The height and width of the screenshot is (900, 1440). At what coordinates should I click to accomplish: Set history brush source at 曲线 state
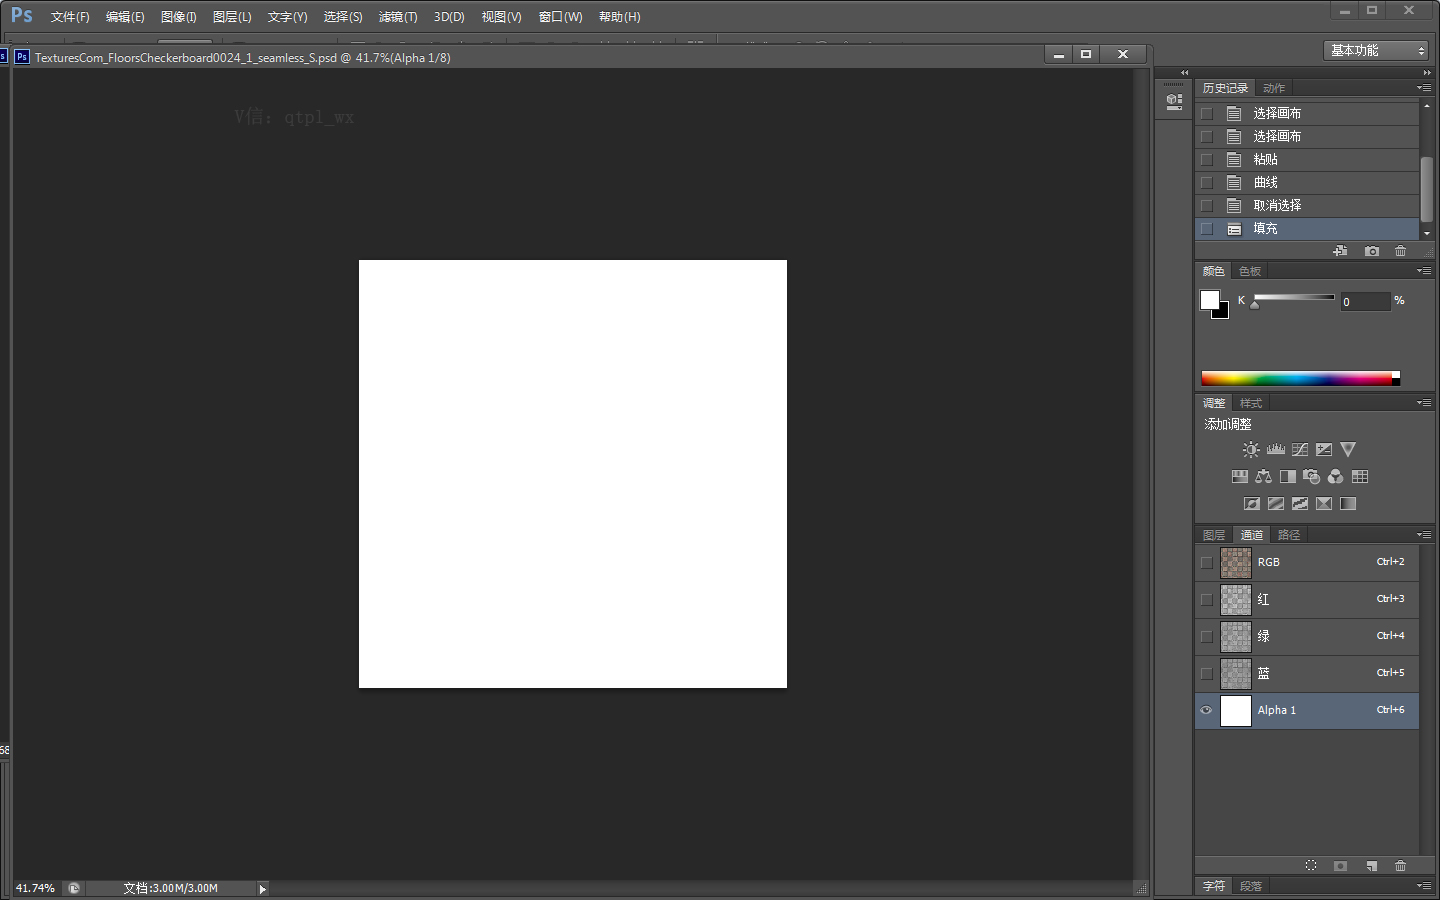(x=1206, y=183)
